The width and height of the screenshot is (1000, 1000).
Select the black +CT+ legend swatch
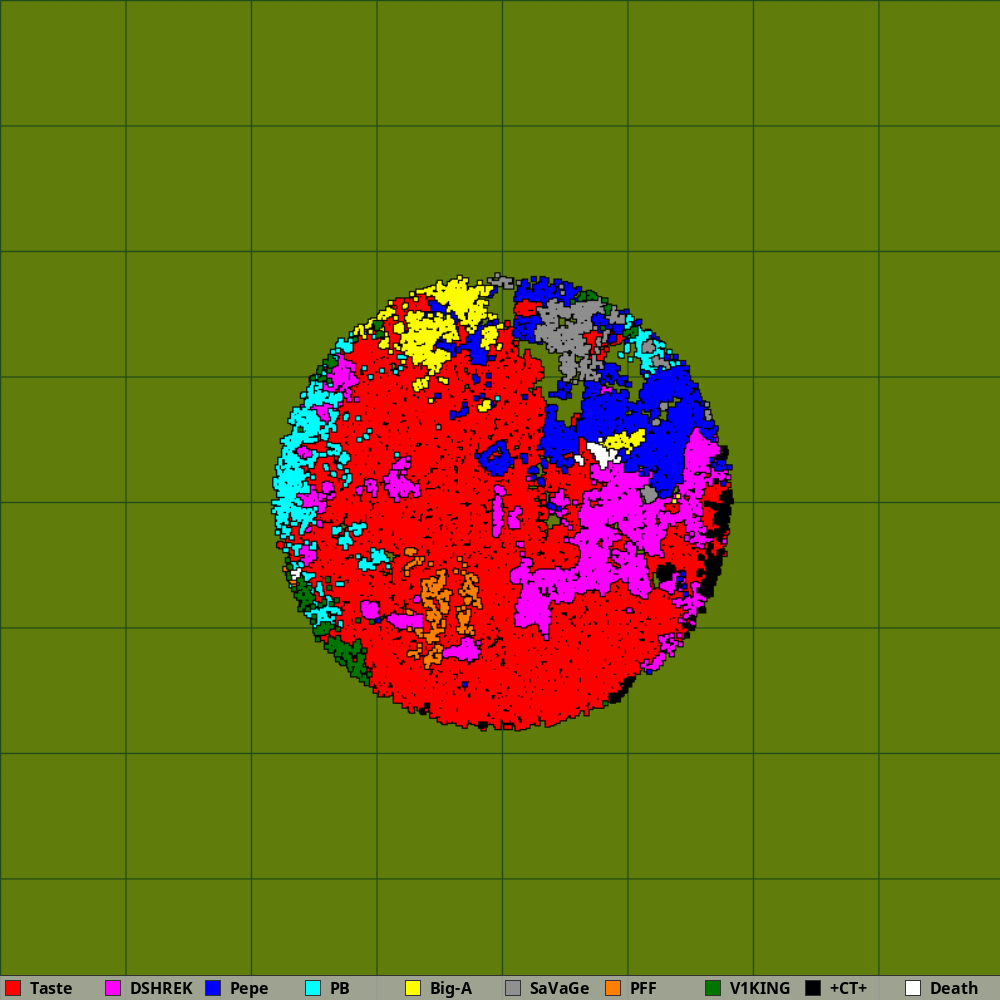(813, 988)
